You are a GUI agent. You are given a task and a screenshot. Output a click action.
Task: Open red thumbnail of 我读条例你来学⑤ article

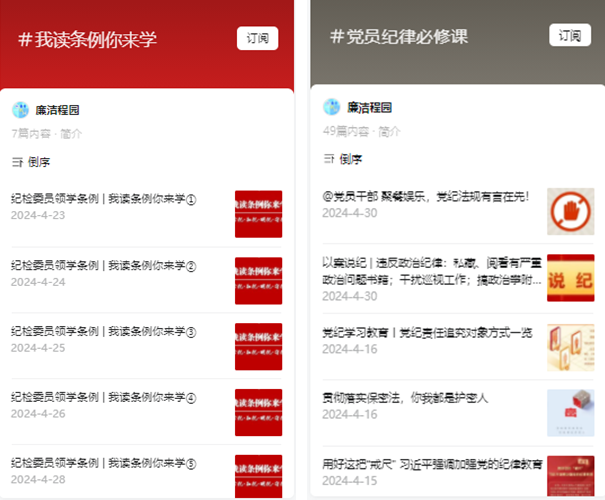[258, 472]
